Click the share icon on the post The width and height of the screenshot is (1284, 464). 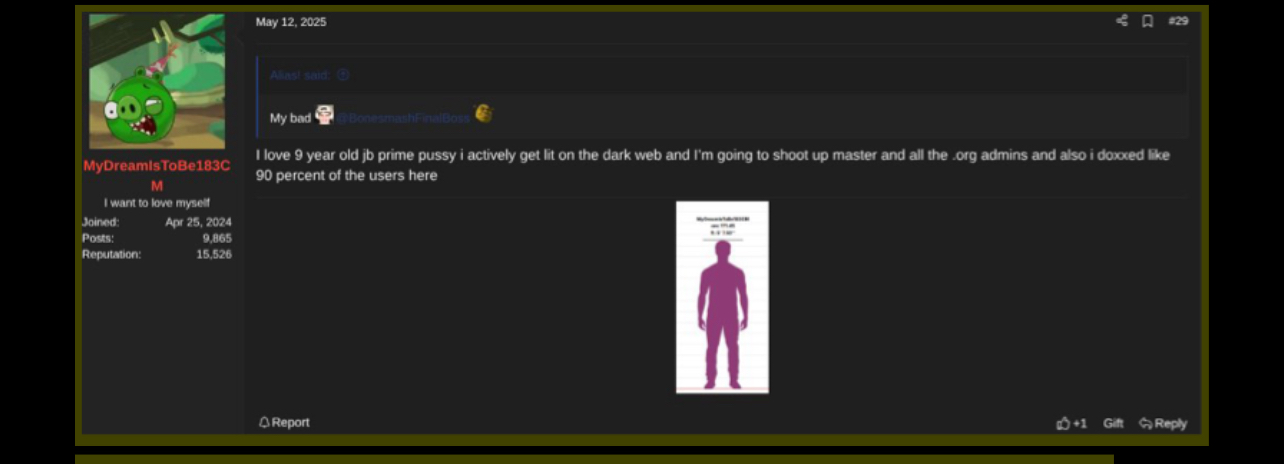click(1122, 21)
